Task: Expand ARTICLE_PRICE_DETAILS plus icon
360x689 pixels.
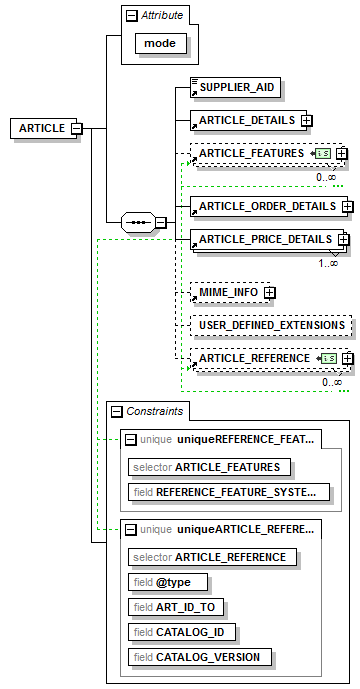Action: 343,239
